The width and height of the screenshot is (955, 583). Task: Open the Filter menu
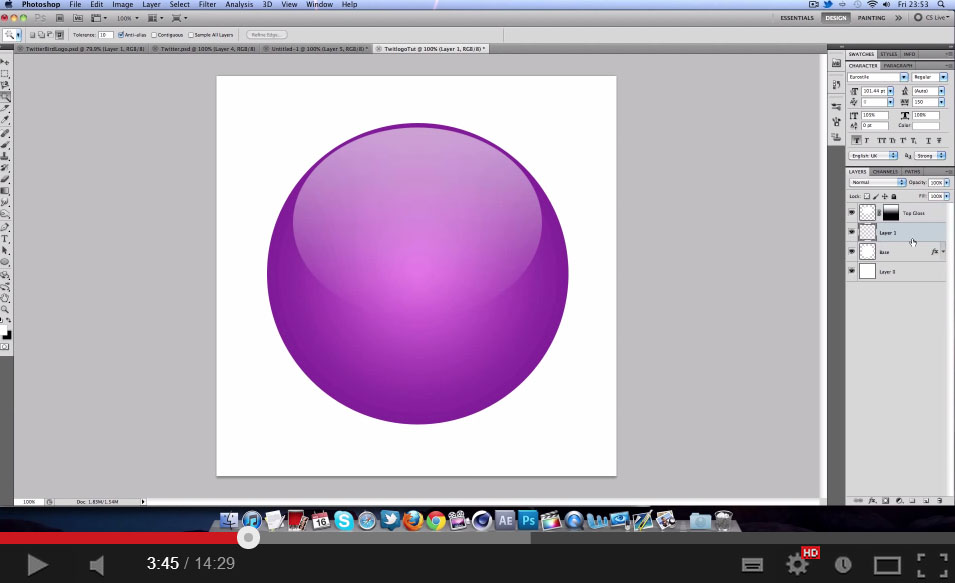click(207, 4)
